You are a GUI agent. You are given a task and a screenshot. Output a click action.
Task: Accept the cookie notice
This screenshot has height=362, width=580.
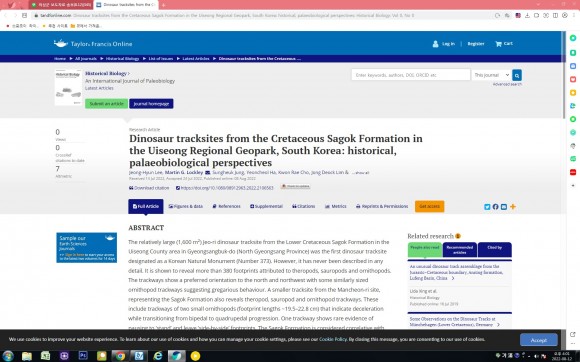(x=539, y=340)
